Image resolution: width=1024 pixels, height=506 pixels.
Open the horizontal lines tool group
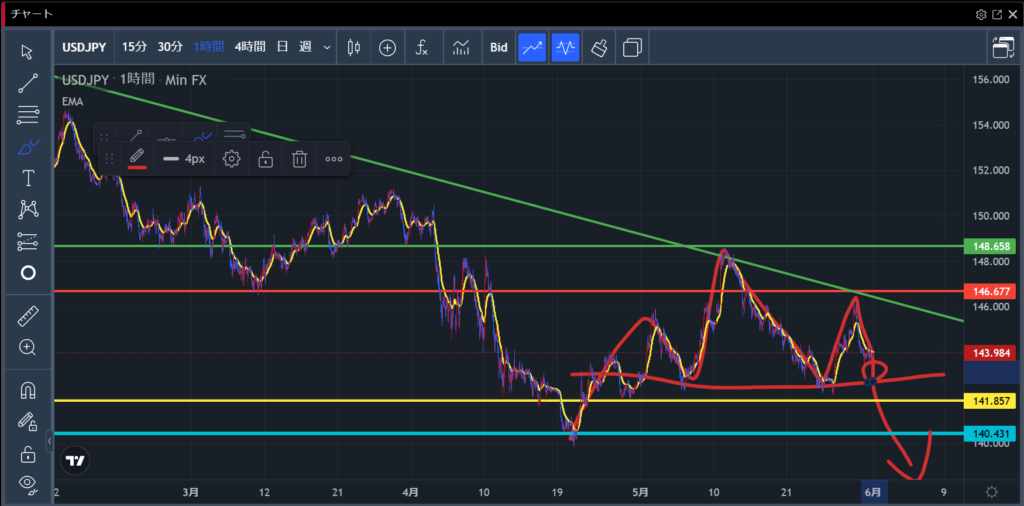(x=27, y=115)
